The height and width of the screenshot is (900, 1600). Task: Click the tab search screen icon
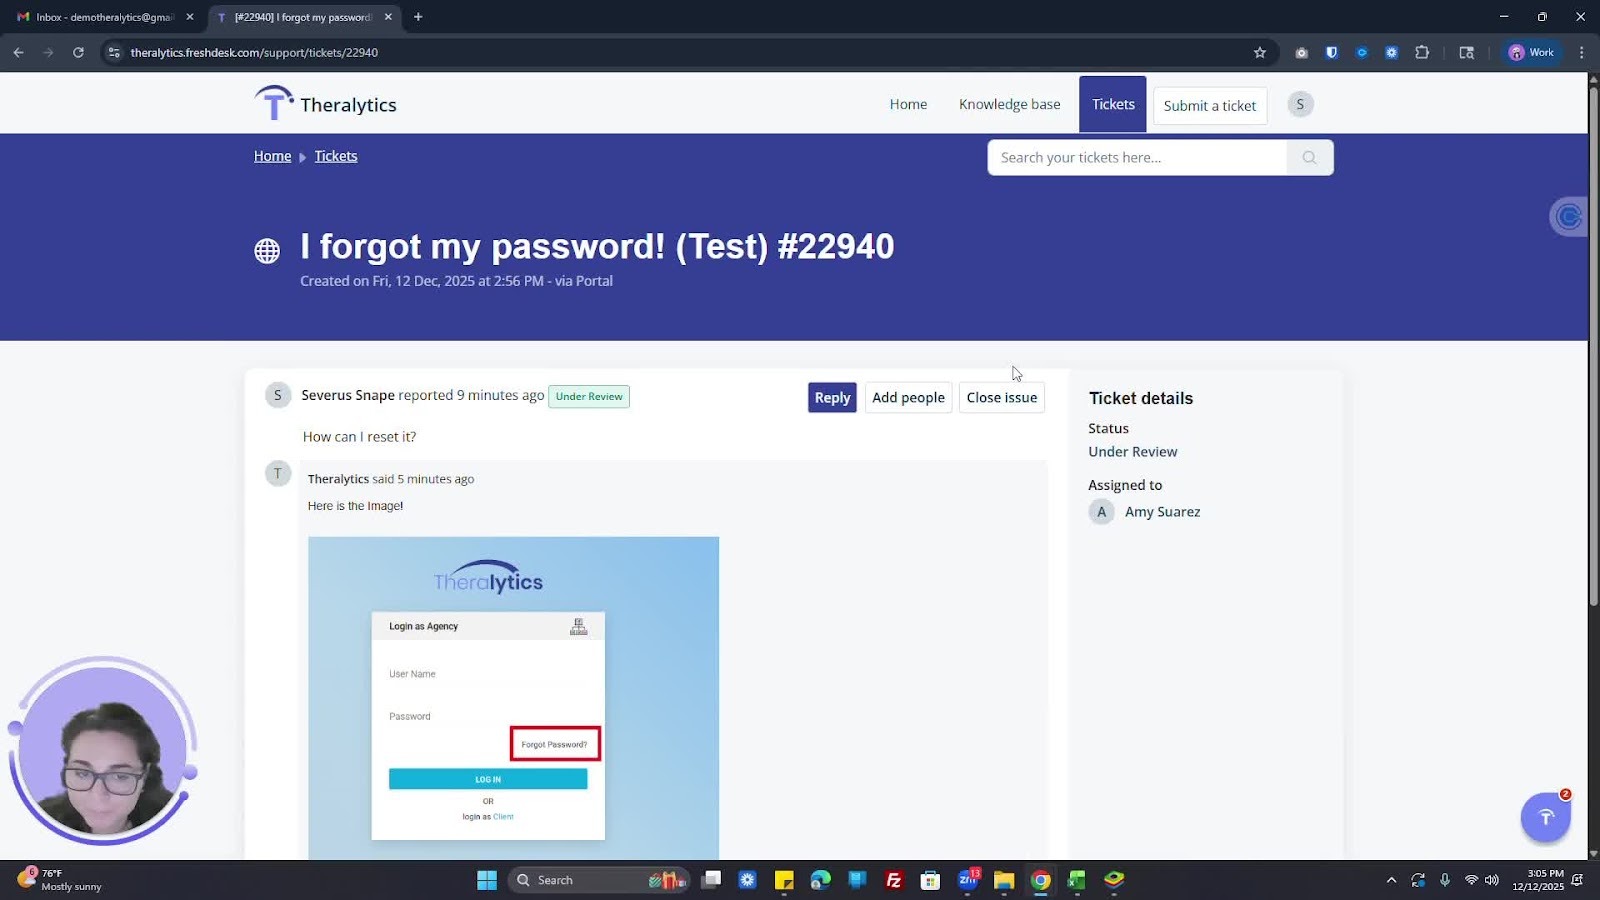click(1467, 52)
